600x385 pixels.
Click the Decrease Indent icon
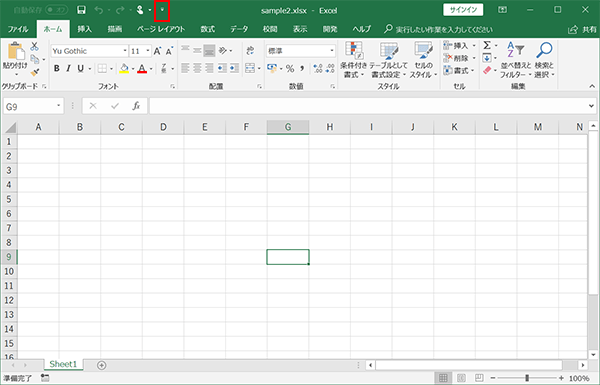(222, 69)
